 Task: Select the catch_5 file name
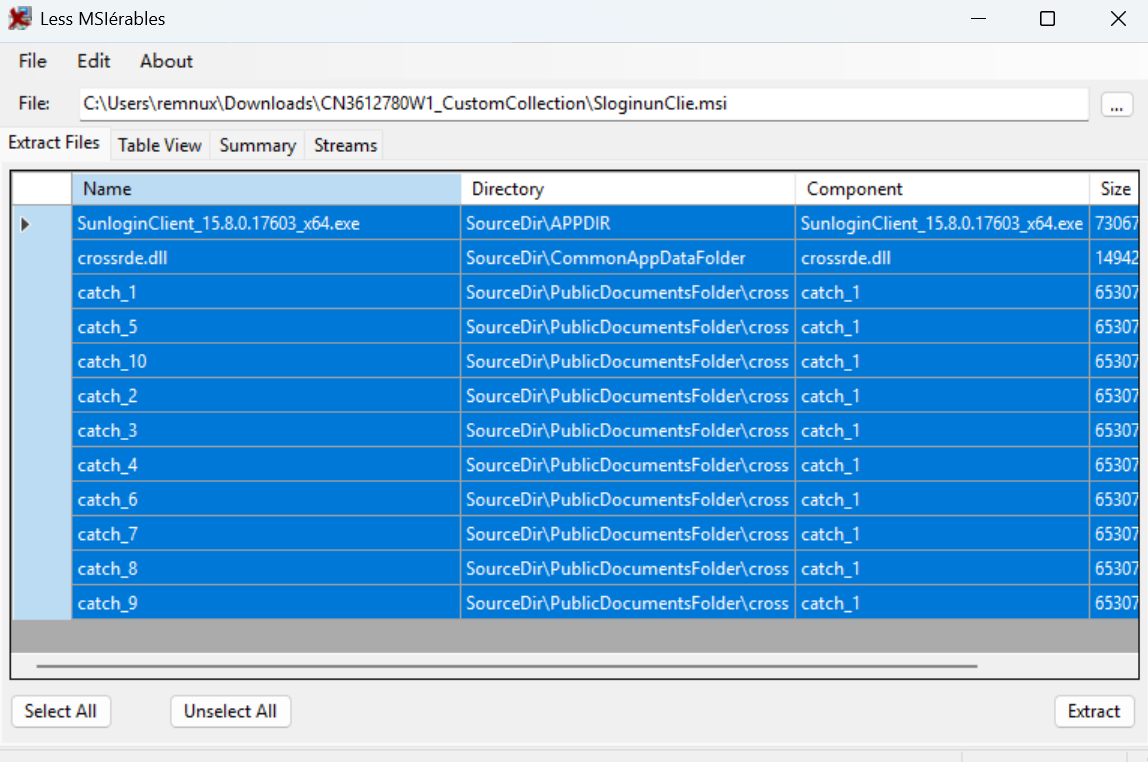point(266,326)
